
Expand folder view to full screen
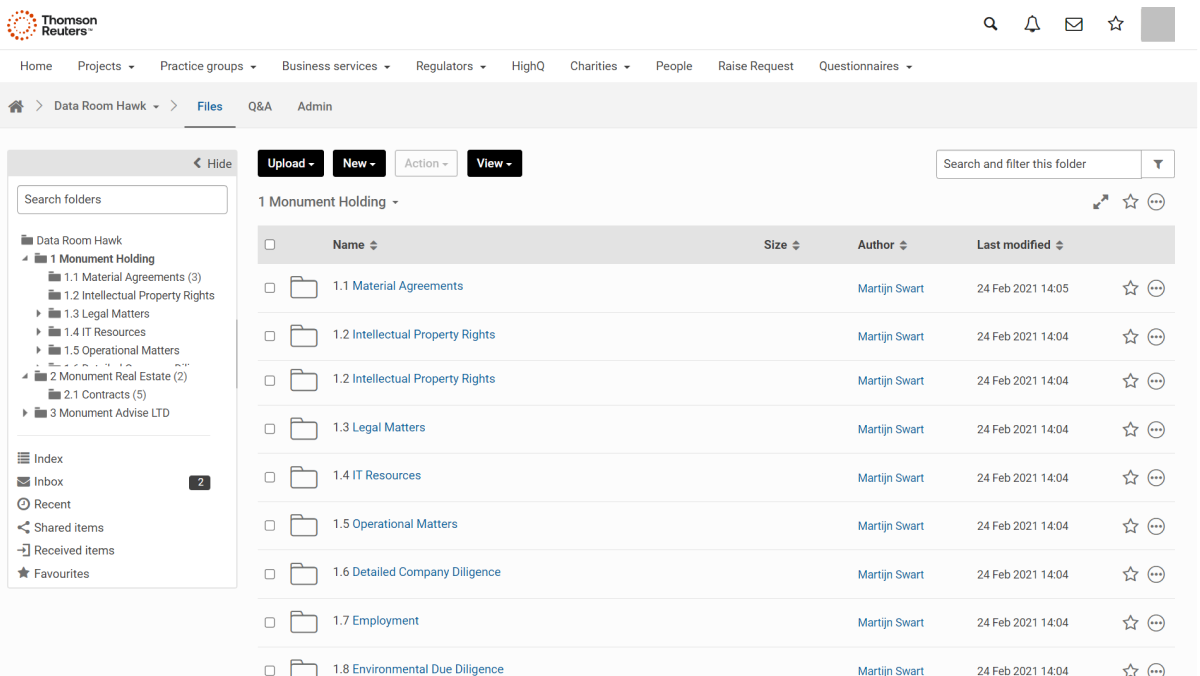pyautogui.click(x=1100, y=202)
